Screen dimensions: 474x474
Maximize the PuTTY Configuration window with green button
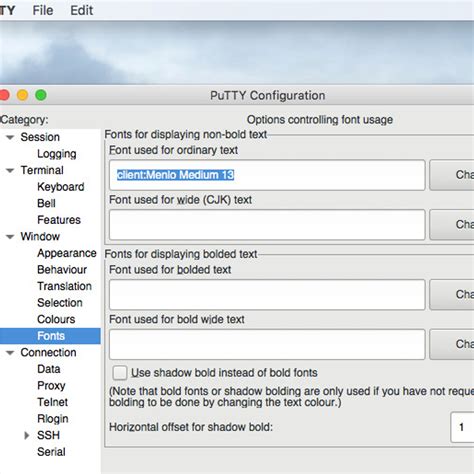41,95
